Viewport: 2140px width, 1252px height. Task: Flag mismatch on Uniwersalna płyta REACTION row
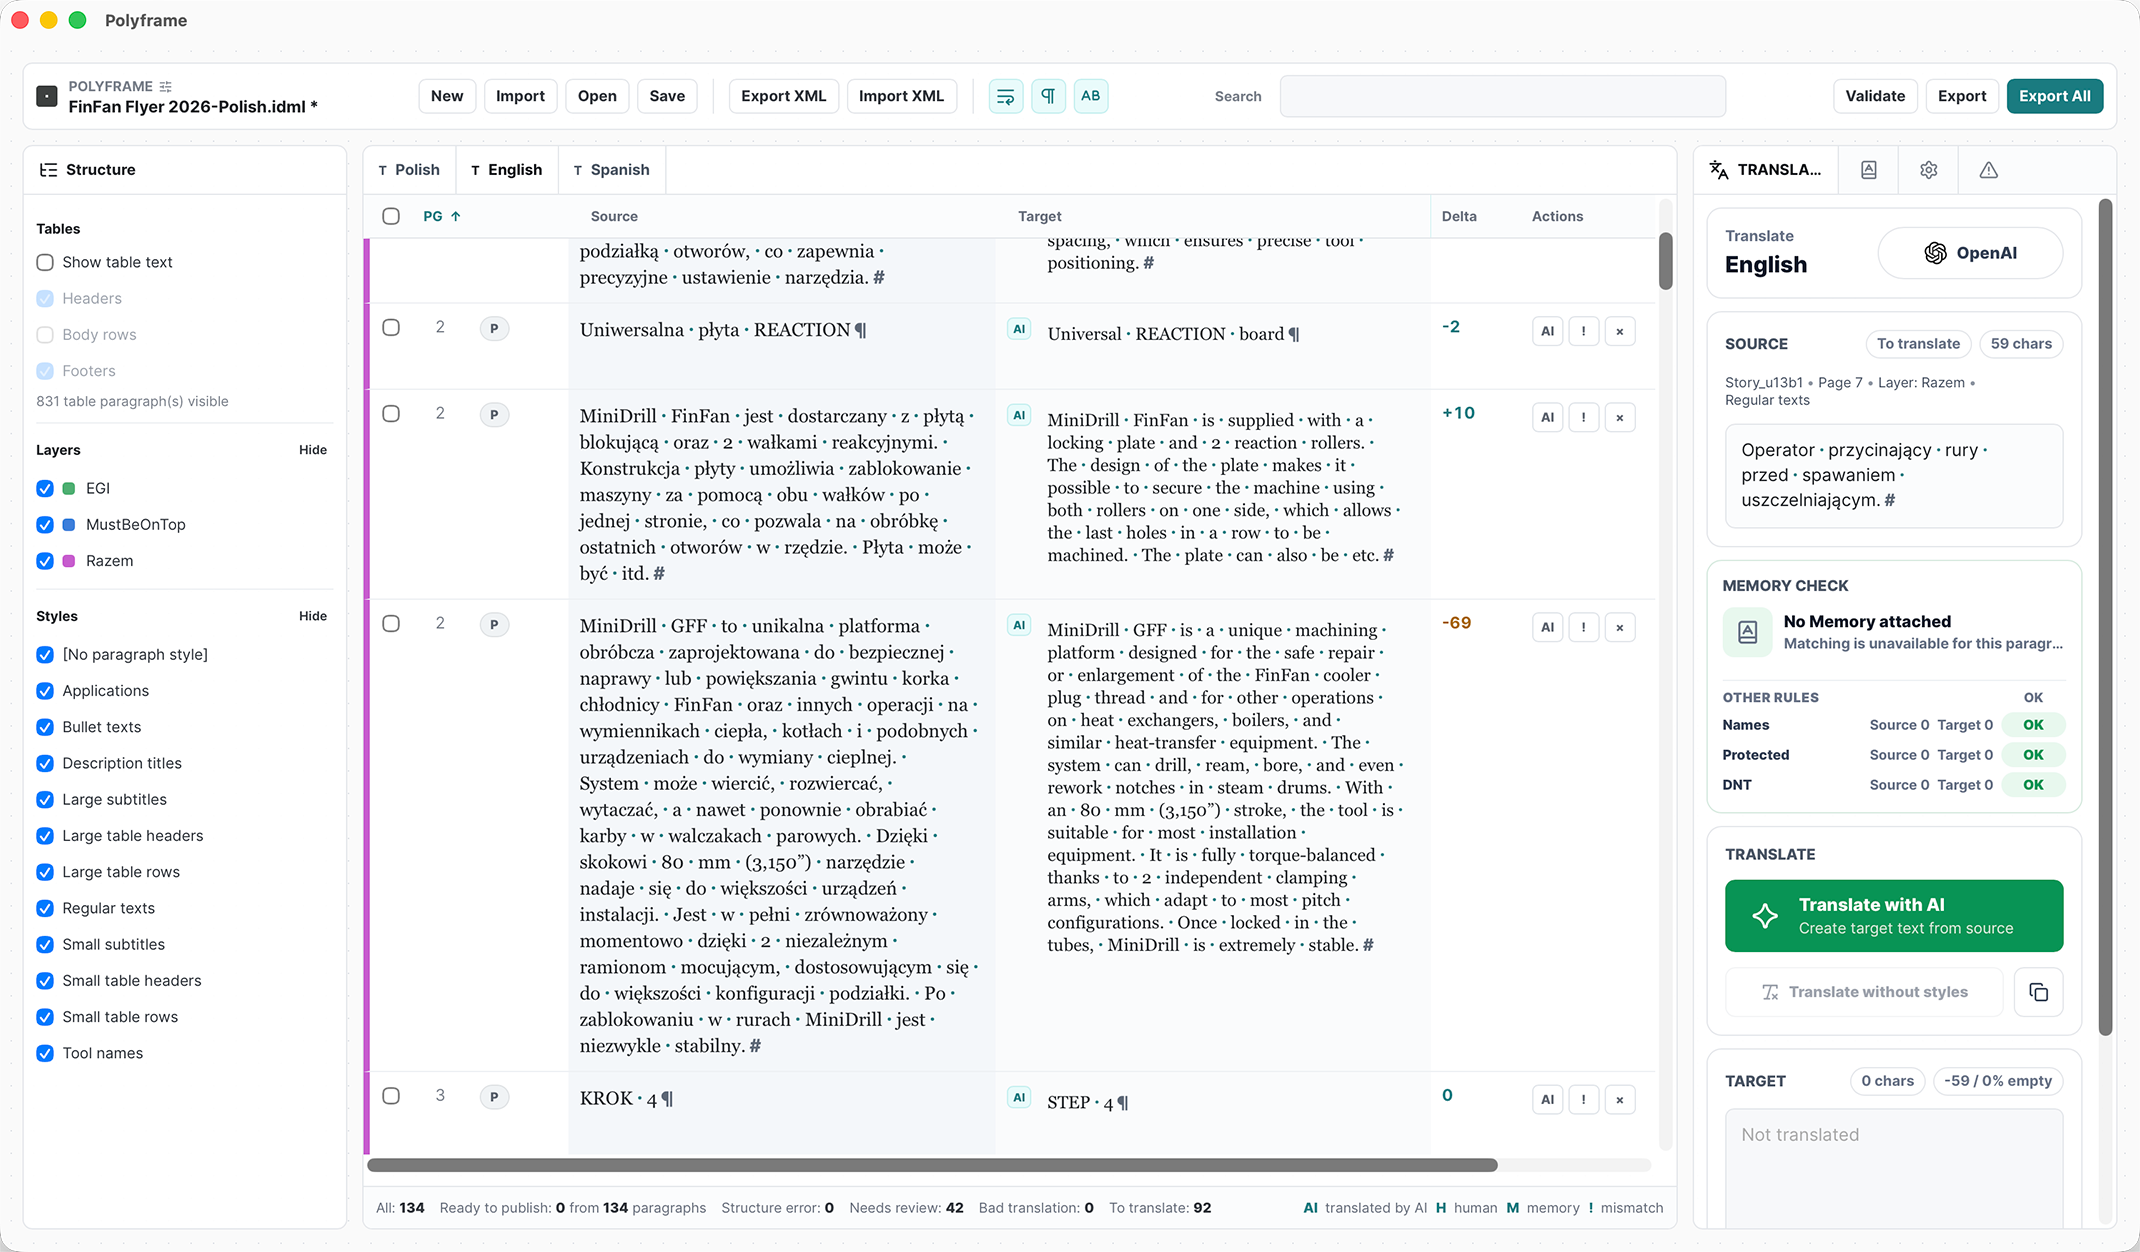tap(1583, 331)
